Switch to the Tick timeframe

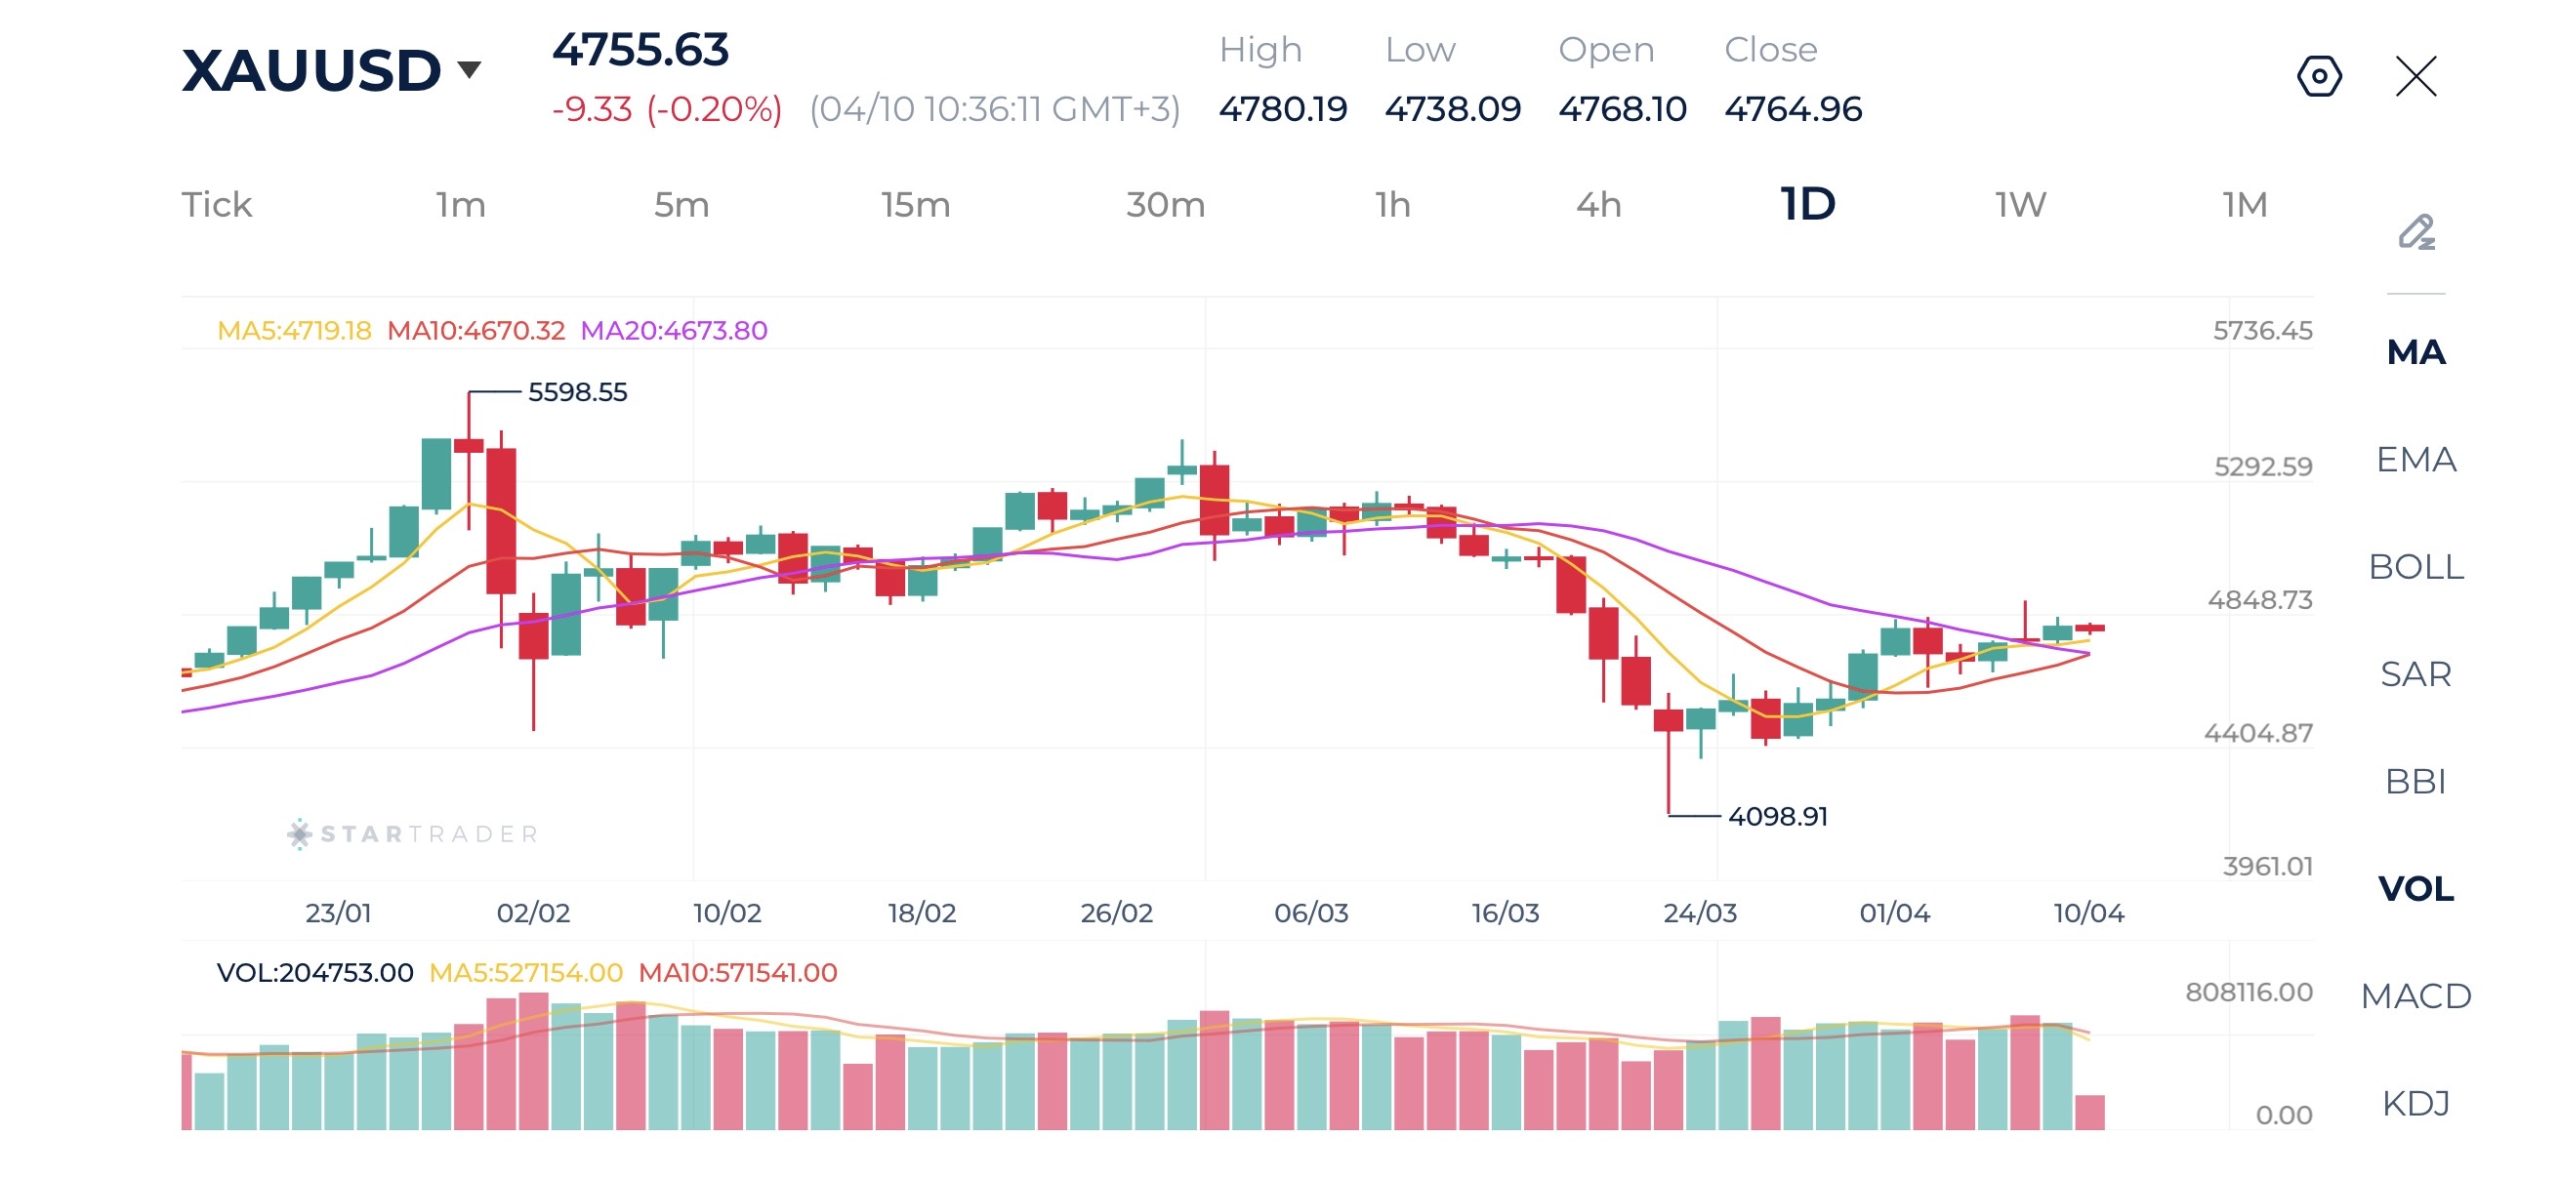(216, 205)
